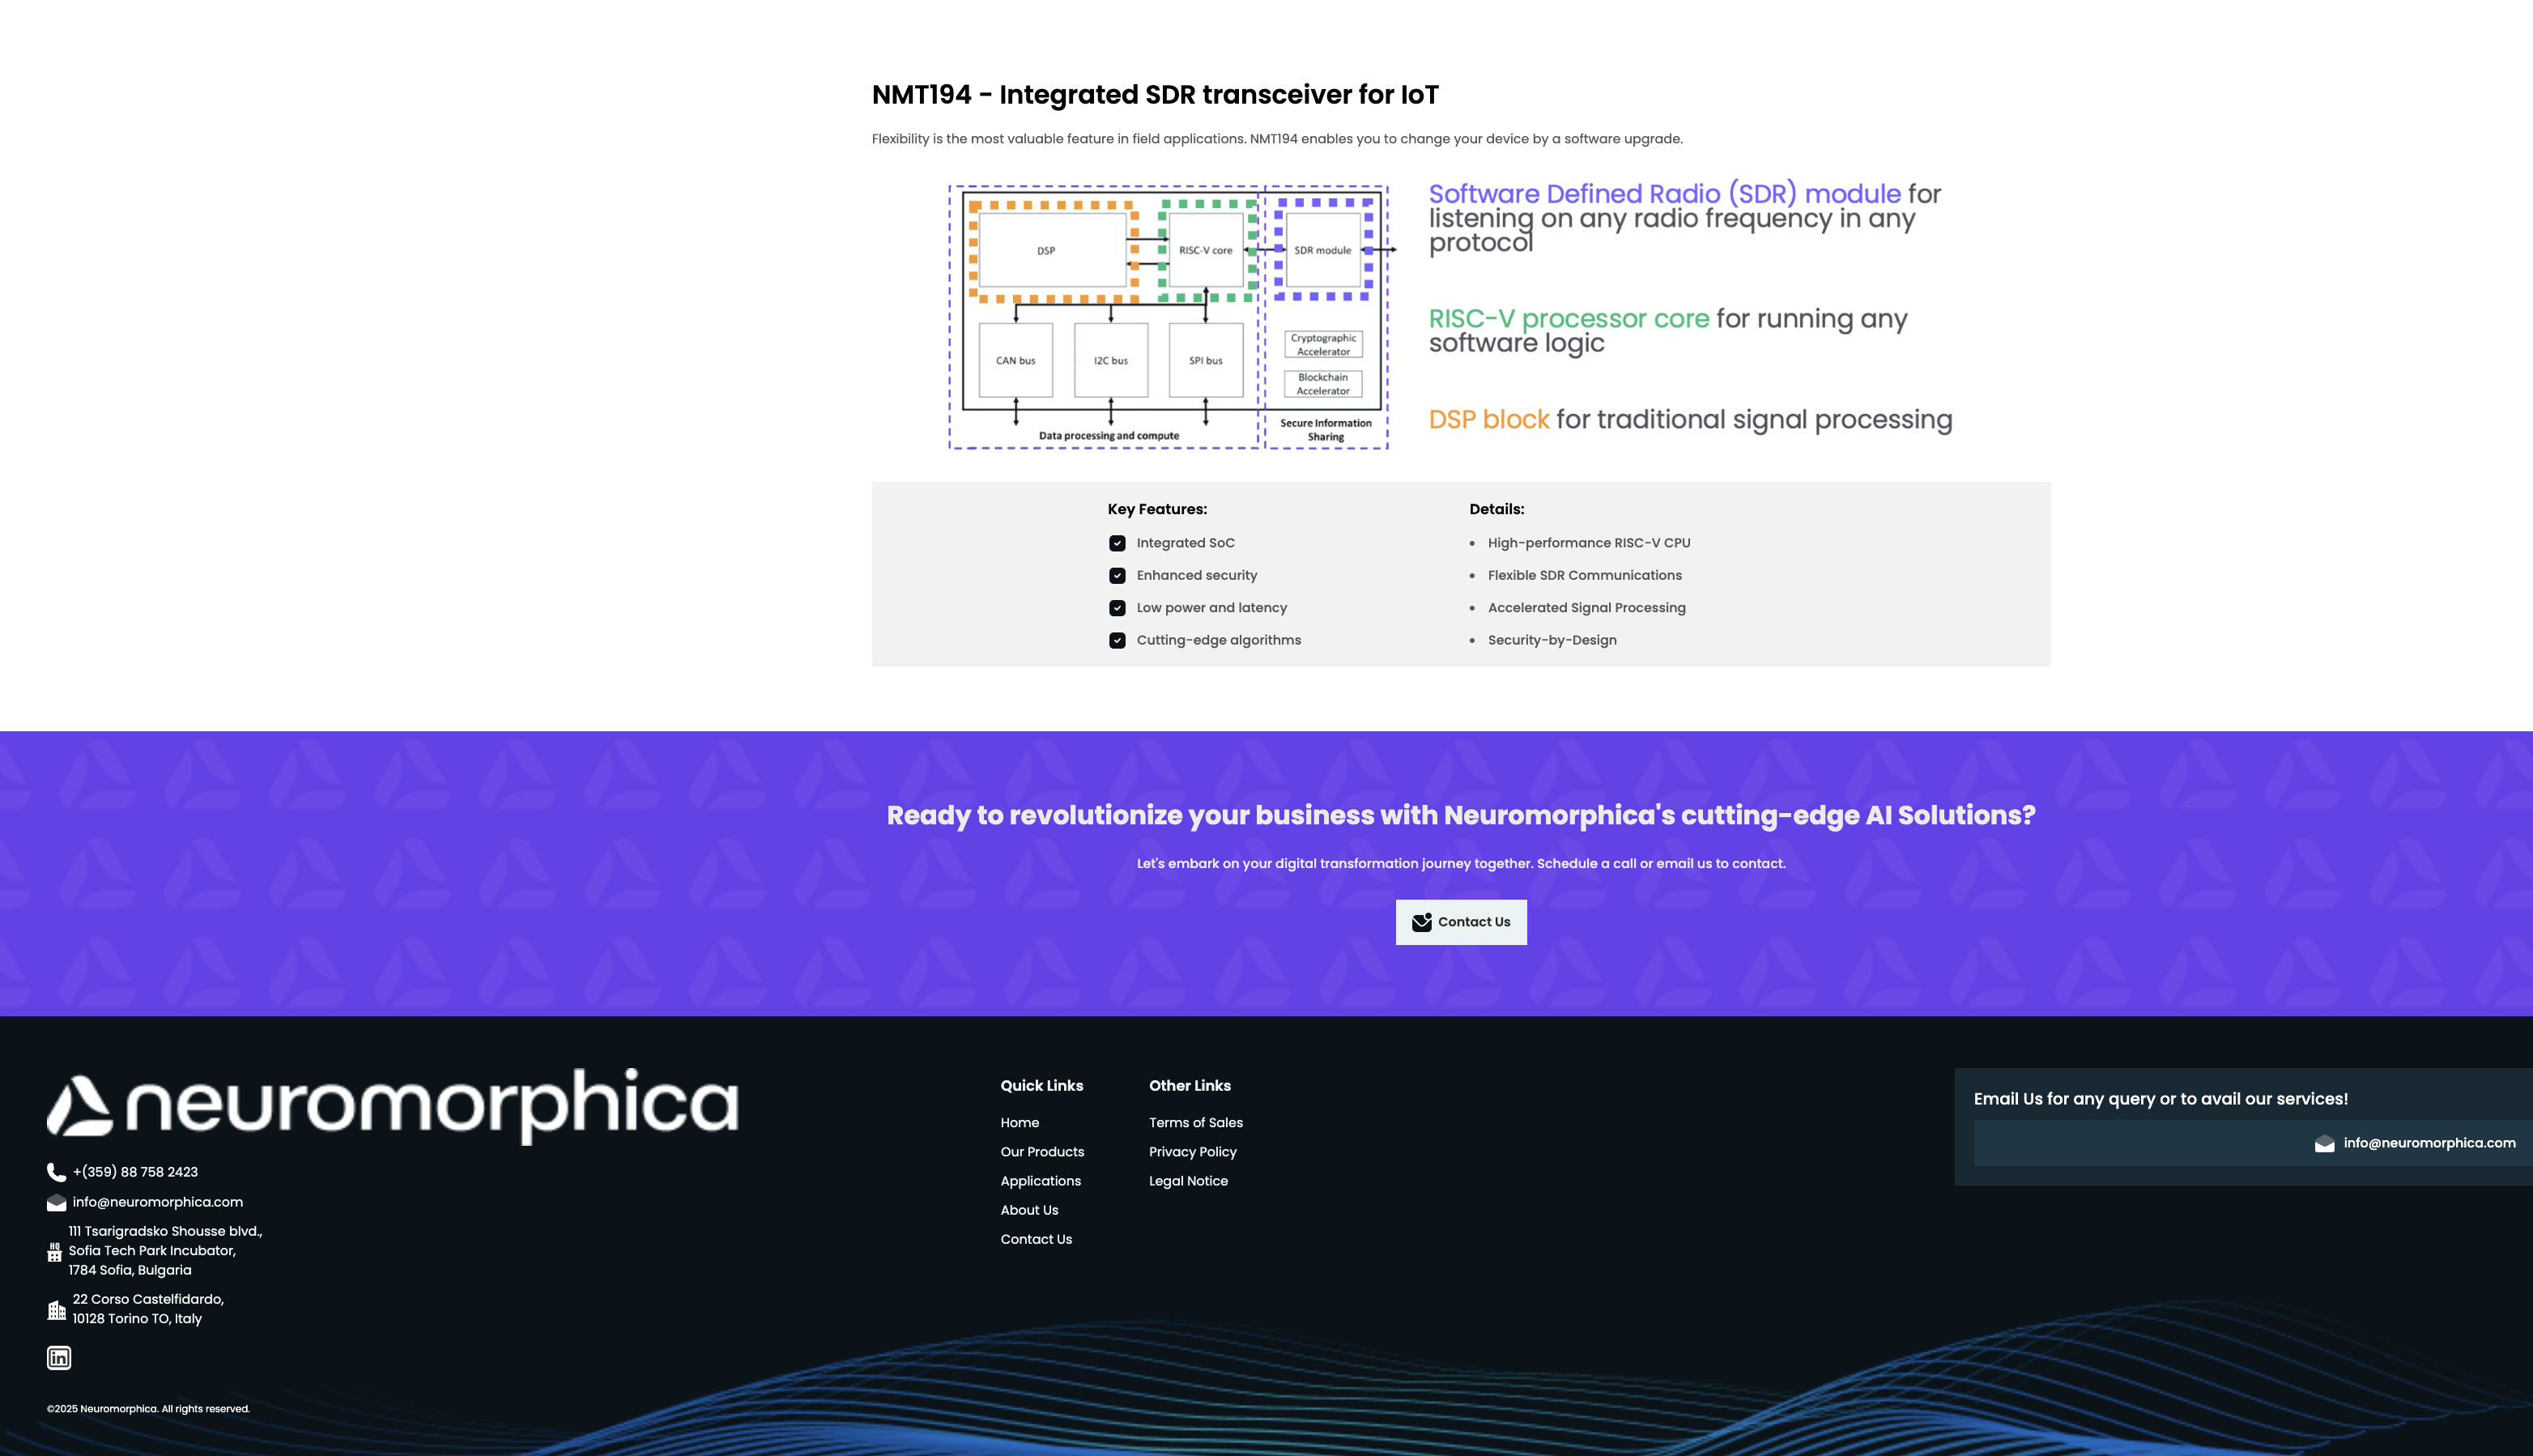Image resolution: width=2533 pixels, height=1456 pixels.
Task: Click the envelope icon in the Email Us box
Action: pos(2324,1143)
